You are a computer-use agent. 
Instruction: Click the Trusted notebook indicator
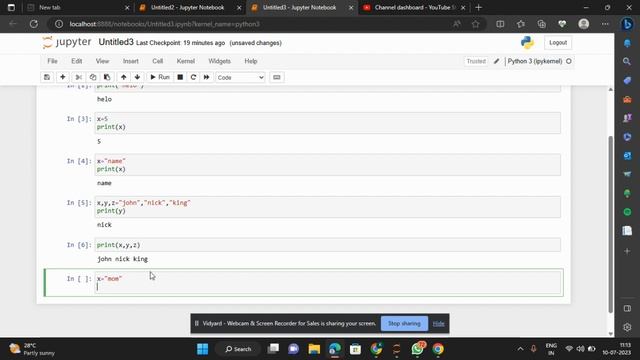coord(476,61)
